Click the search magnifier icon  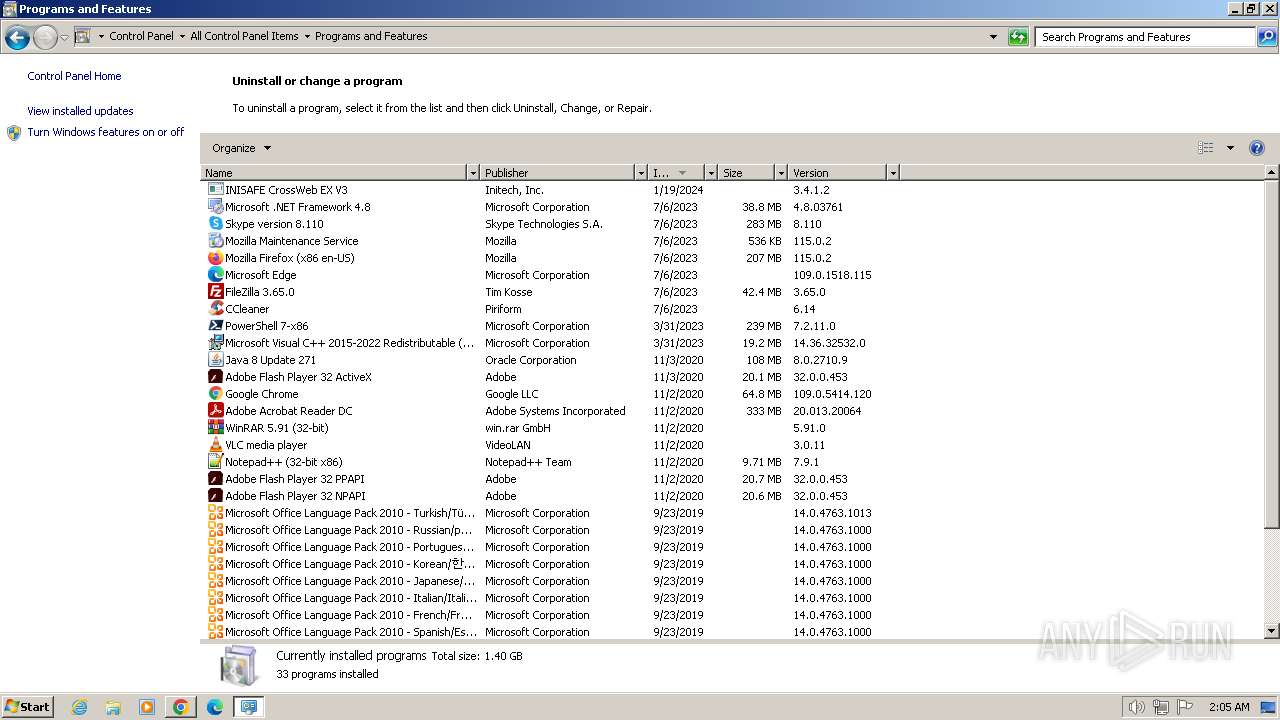point(1266,37)
